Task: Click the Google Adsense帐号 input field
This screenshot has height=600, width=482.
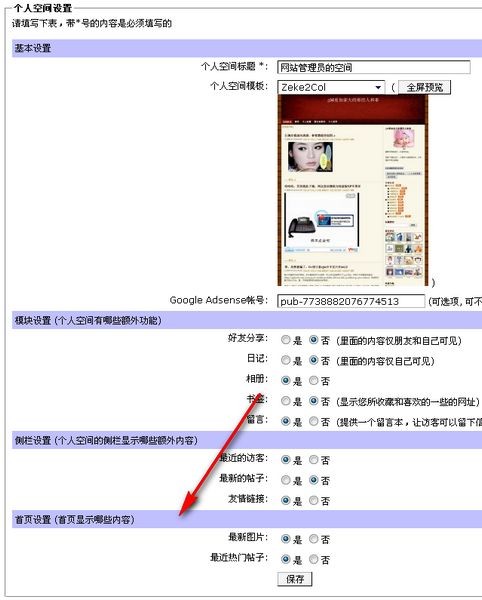Action: [x=351, y=301]
